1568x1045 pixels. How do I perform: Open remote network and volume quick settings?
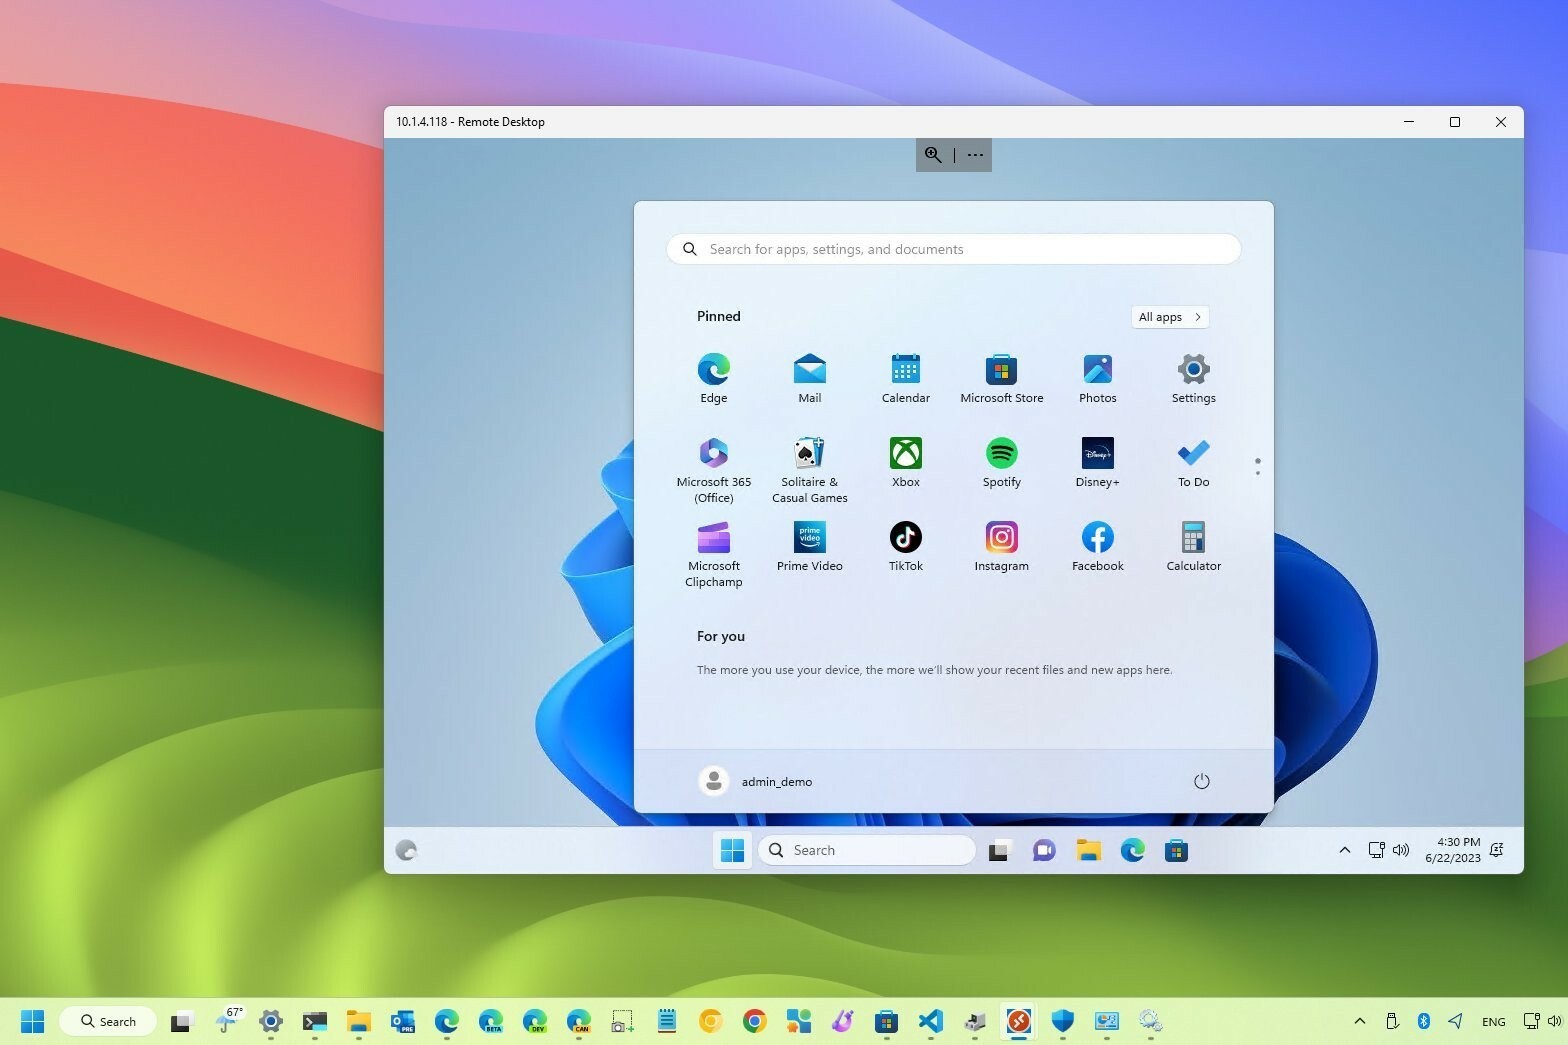[1389, 850]
